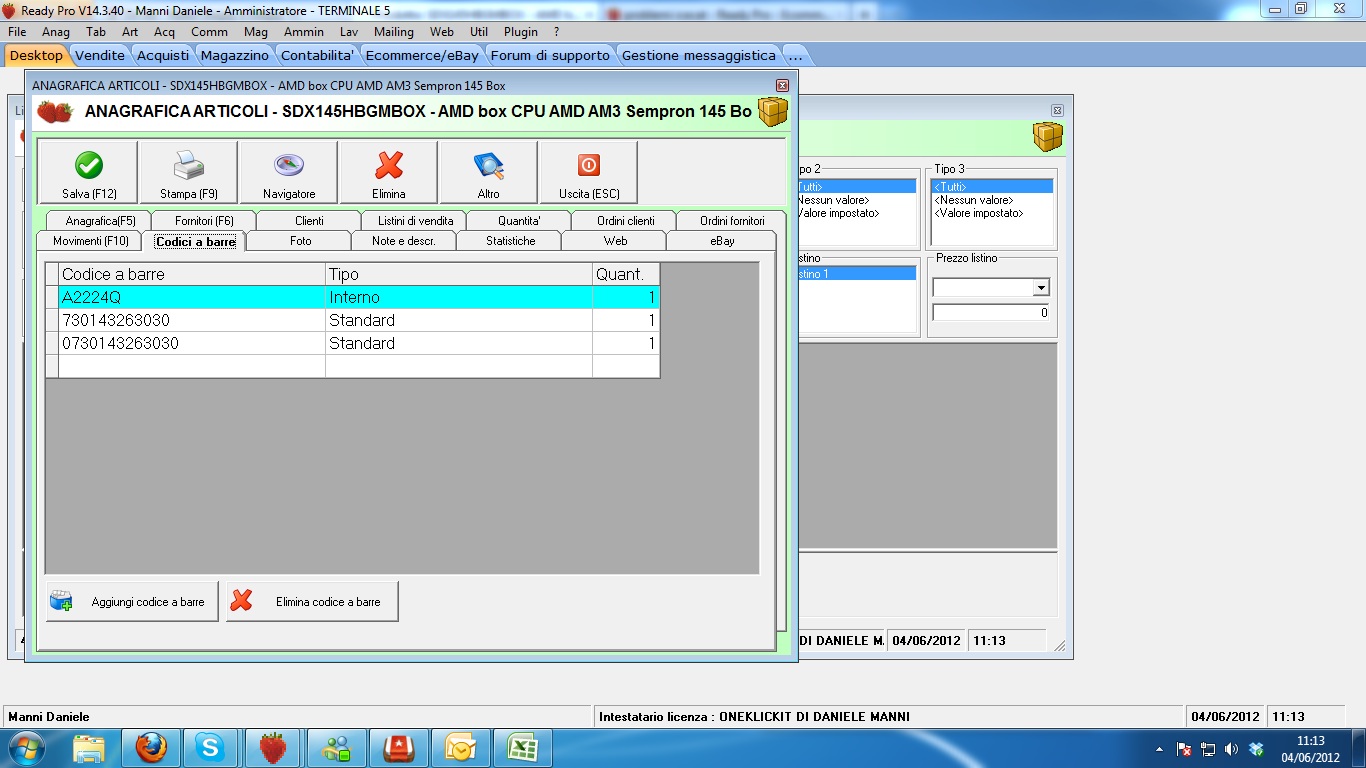Image resolution: width=1366 pixels, height=768 pixels.
Task: Click the yellow box icon in the Anagrafica Articoli header
Action: click(x=772, y=112)
